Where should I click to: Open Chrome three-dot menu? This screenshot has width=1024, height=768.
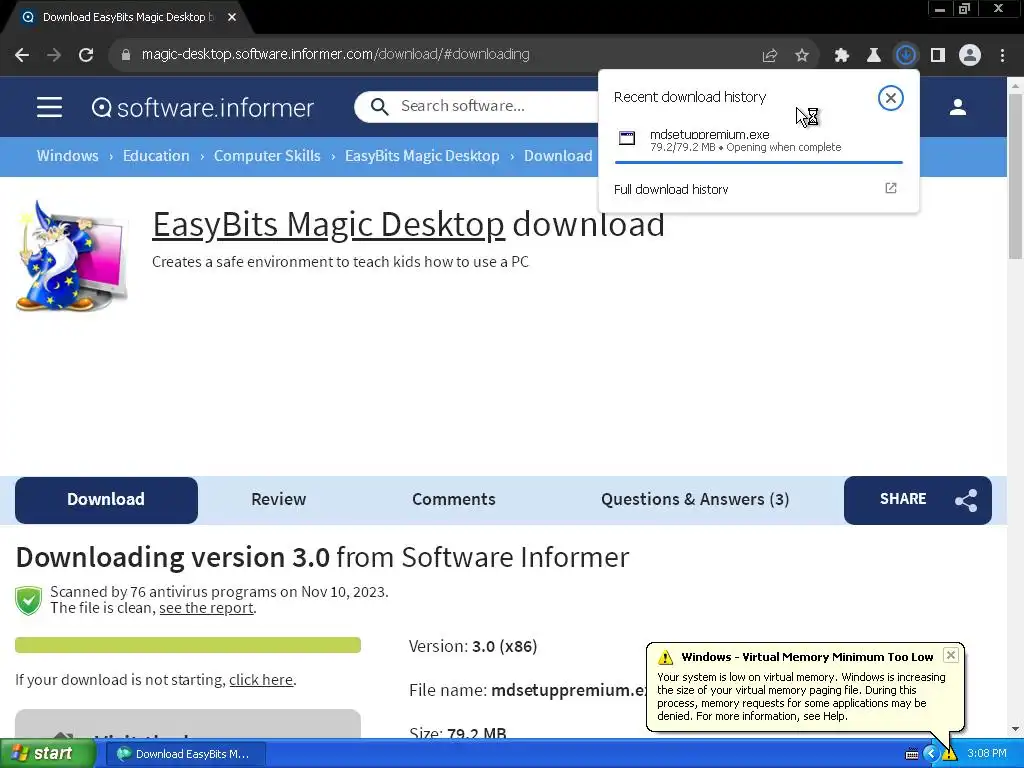click(1002, 55)
